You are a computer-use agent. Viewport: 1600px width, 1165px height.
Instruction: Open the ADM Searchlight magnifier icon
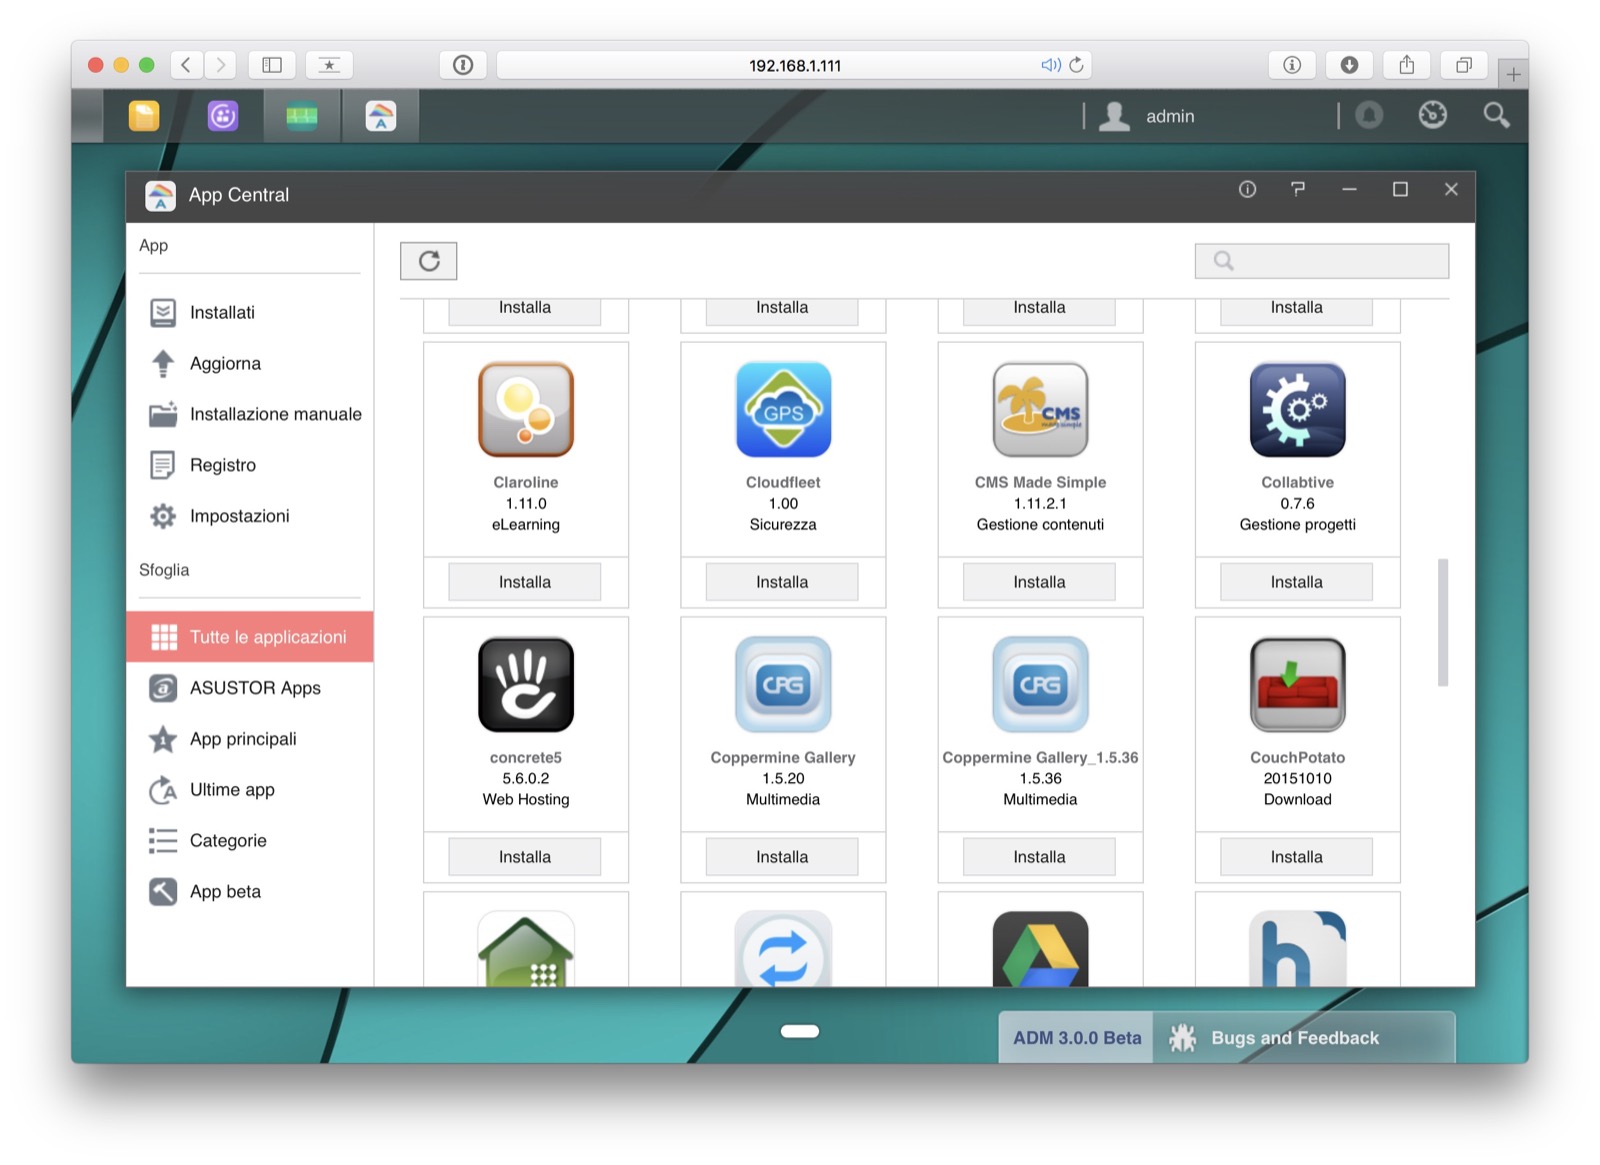(1496, 115)
